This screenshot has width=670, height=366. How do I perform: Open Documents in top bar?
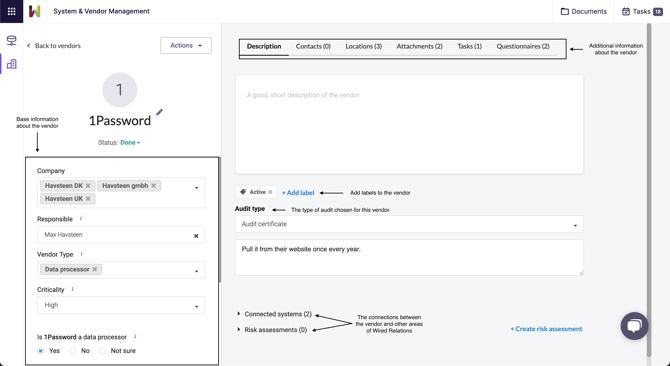pos(584,12)
